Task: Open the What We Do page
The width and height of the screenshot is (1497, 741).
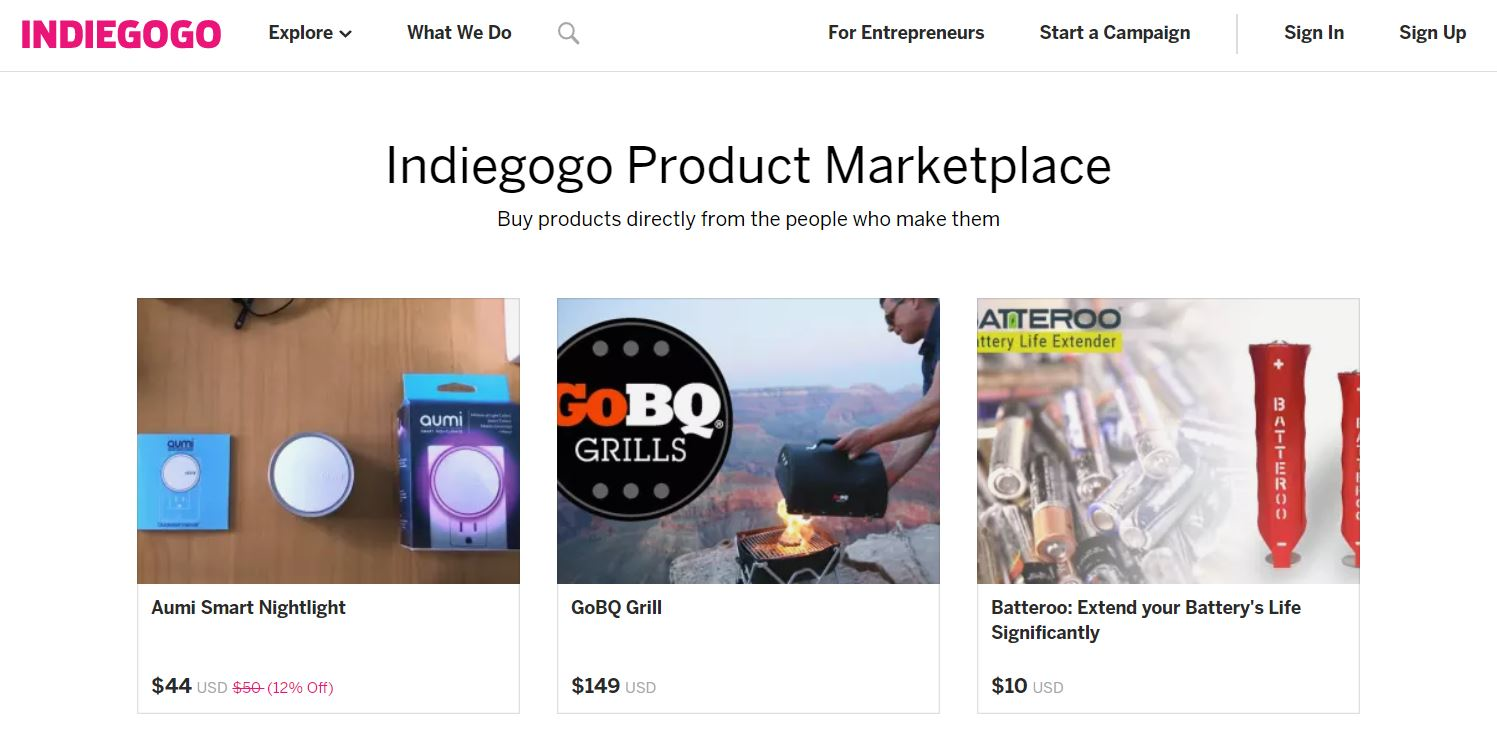Action: coord(458,32)
